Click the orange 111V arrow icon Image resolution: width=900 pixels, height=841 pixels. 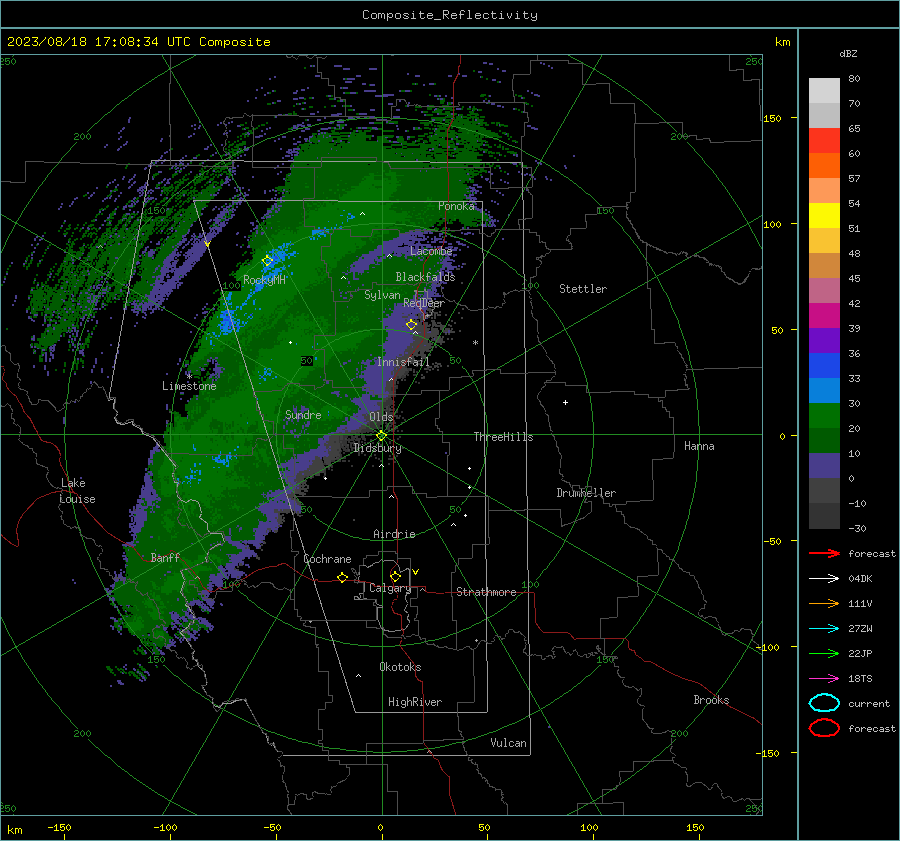click(x=824, y=603)
